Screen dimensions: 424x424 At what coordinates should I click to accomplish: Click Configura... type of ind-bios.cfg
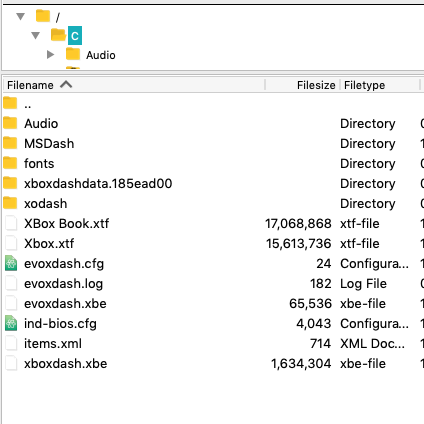(x=374, y=324)
